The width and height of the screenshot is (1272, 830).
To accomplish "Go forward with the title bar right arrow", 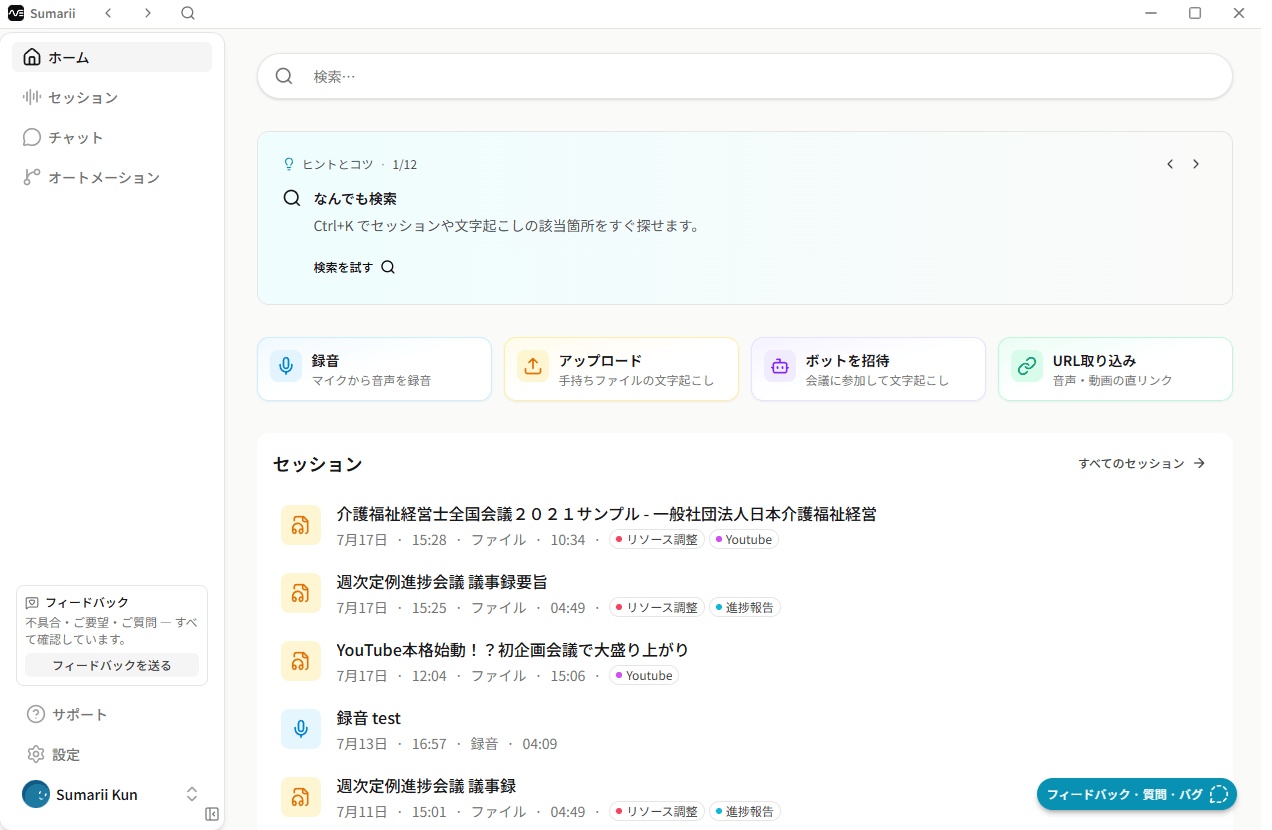I will pos(148,13).
